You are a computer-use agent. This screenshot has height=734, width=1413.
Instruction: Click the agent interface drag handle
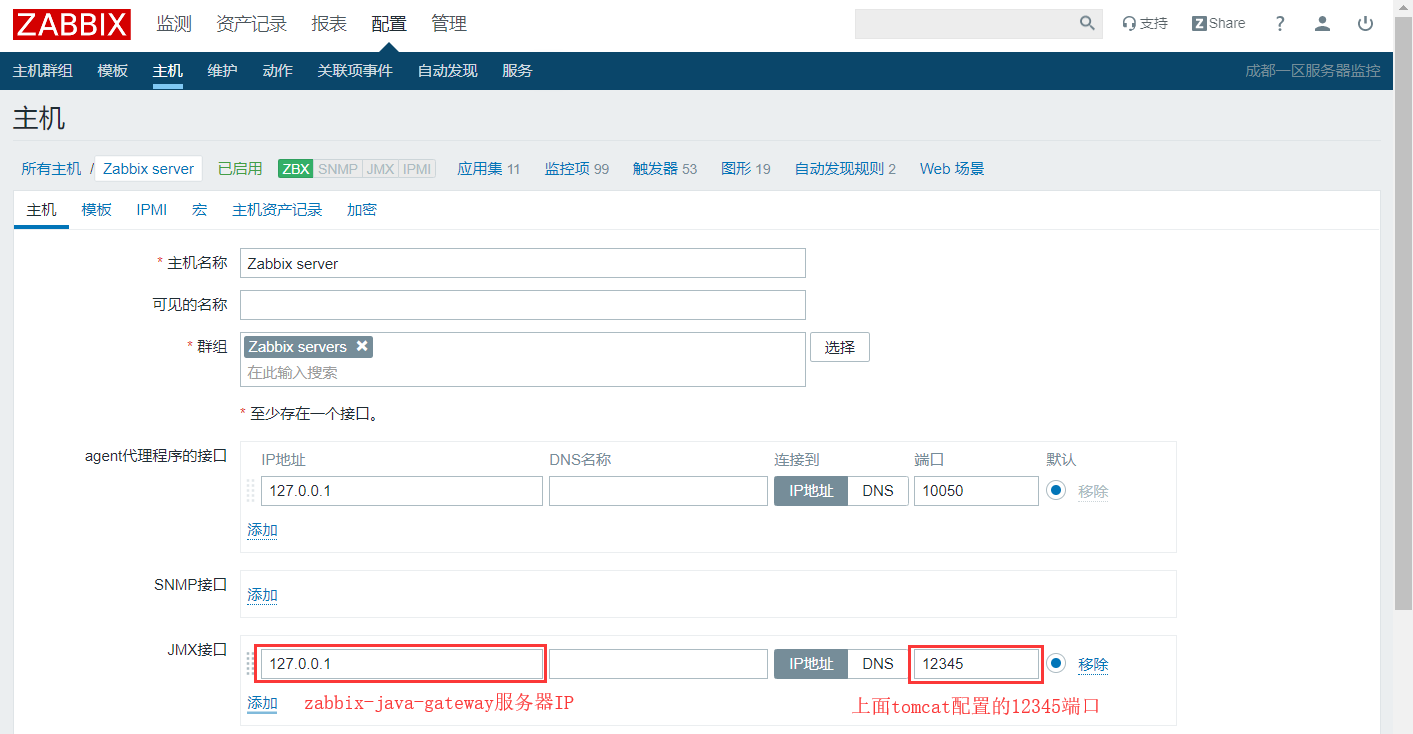point(250,491)
